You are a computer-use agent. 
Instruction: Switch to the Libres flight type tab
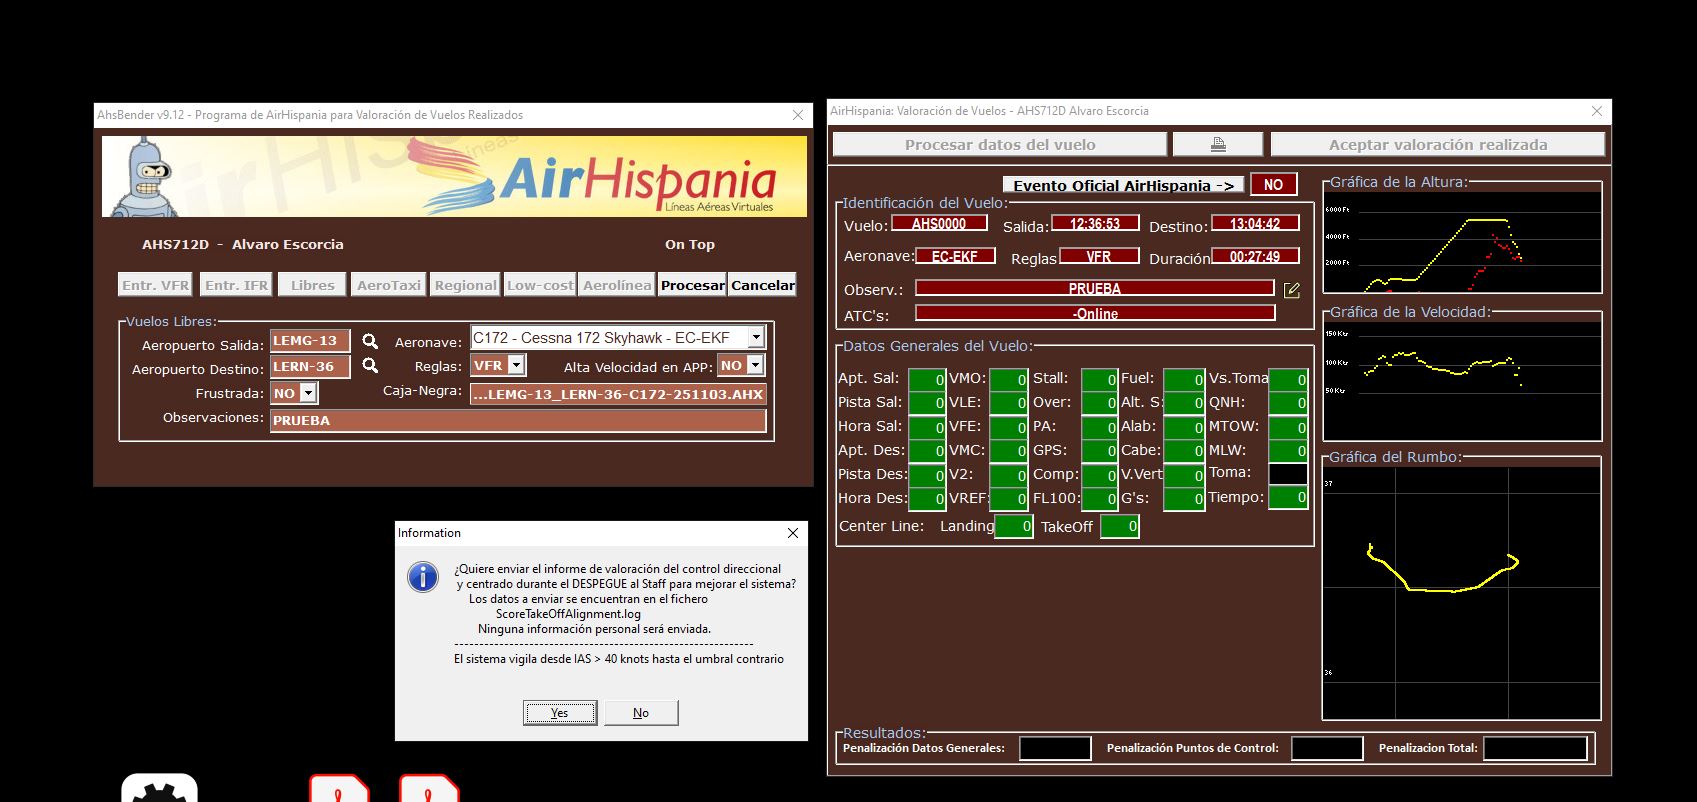click(313, 285)
